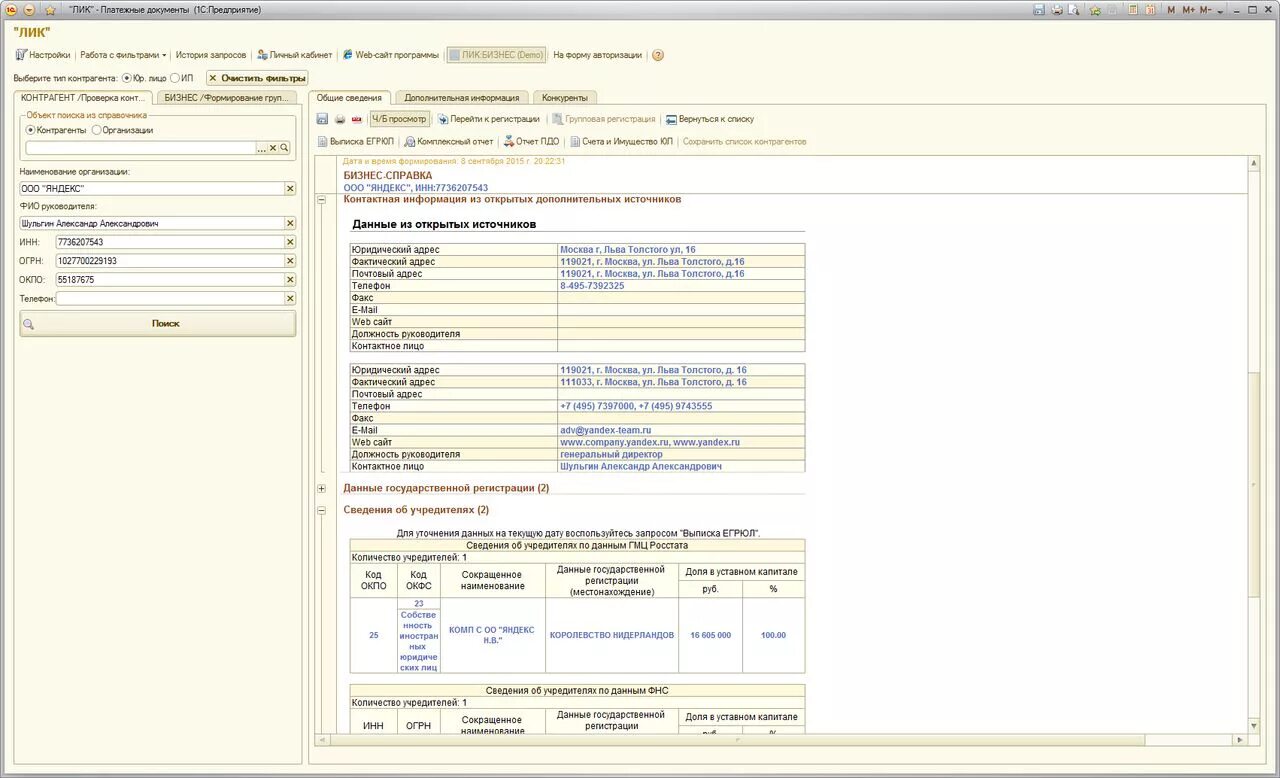Click the red export icon in report toolbar
This screenshot has height=778, width=1280.
(356, 119)
